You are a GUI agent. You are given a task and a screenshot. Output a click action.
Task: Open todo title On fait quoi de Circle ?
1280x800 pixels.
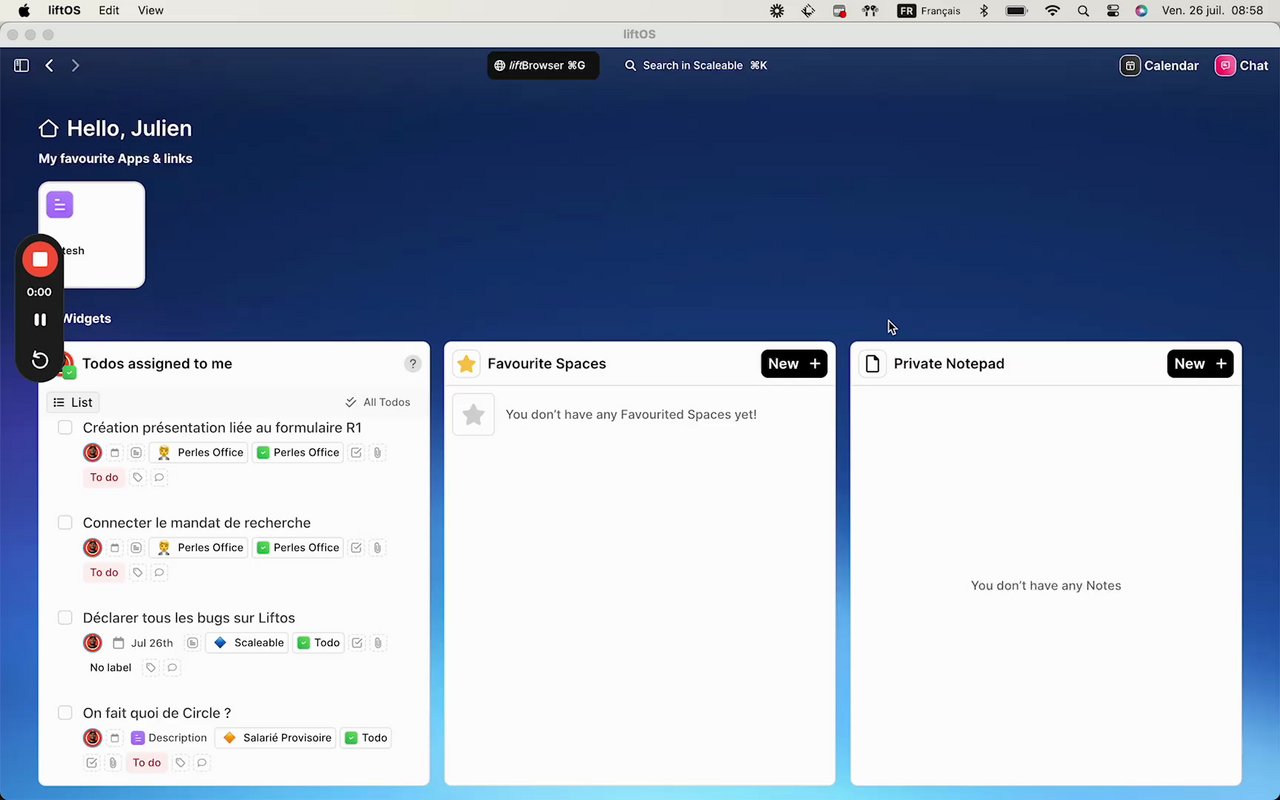(x=157, y=713)
